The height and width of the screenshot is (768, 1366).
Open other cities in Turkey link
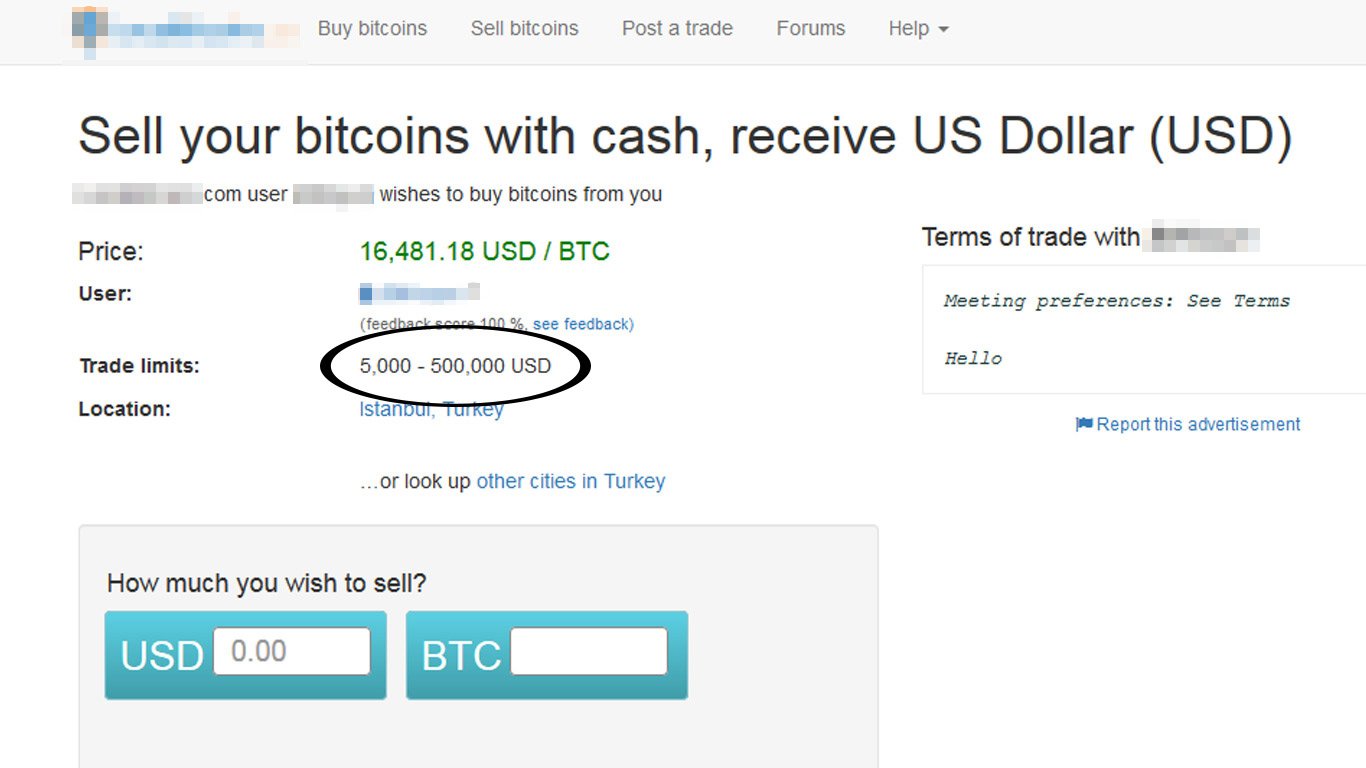pos(571,481)
